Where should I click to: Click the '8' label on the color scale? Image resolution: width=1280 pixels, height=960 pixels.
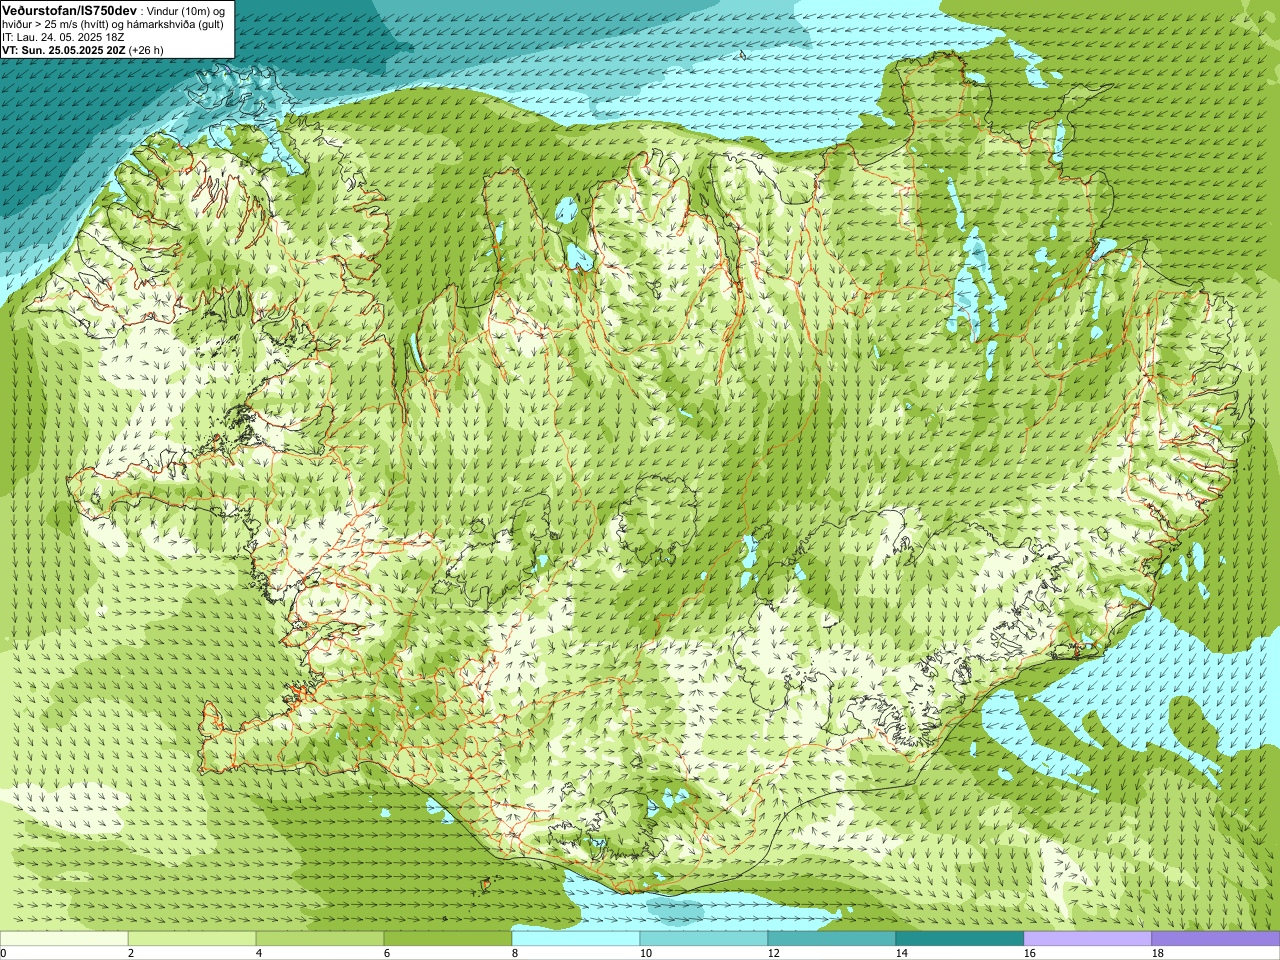[x=515, y=953]
